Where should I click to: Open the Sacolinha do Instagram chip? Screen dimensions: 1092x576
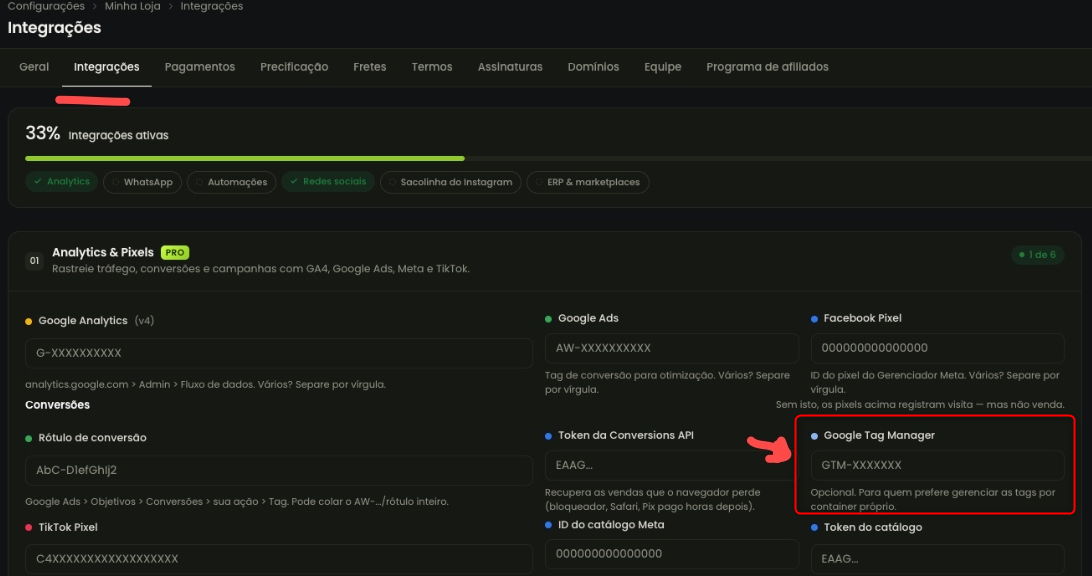pos(451,182)
